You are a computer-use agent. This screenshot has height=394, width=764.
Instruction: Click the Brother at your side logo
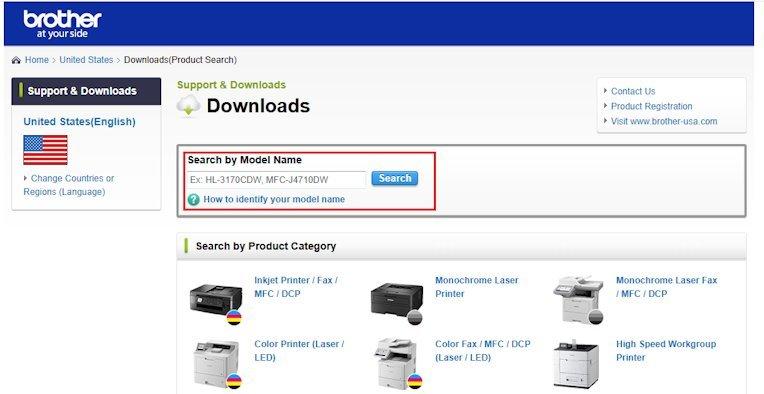[62, 24]
